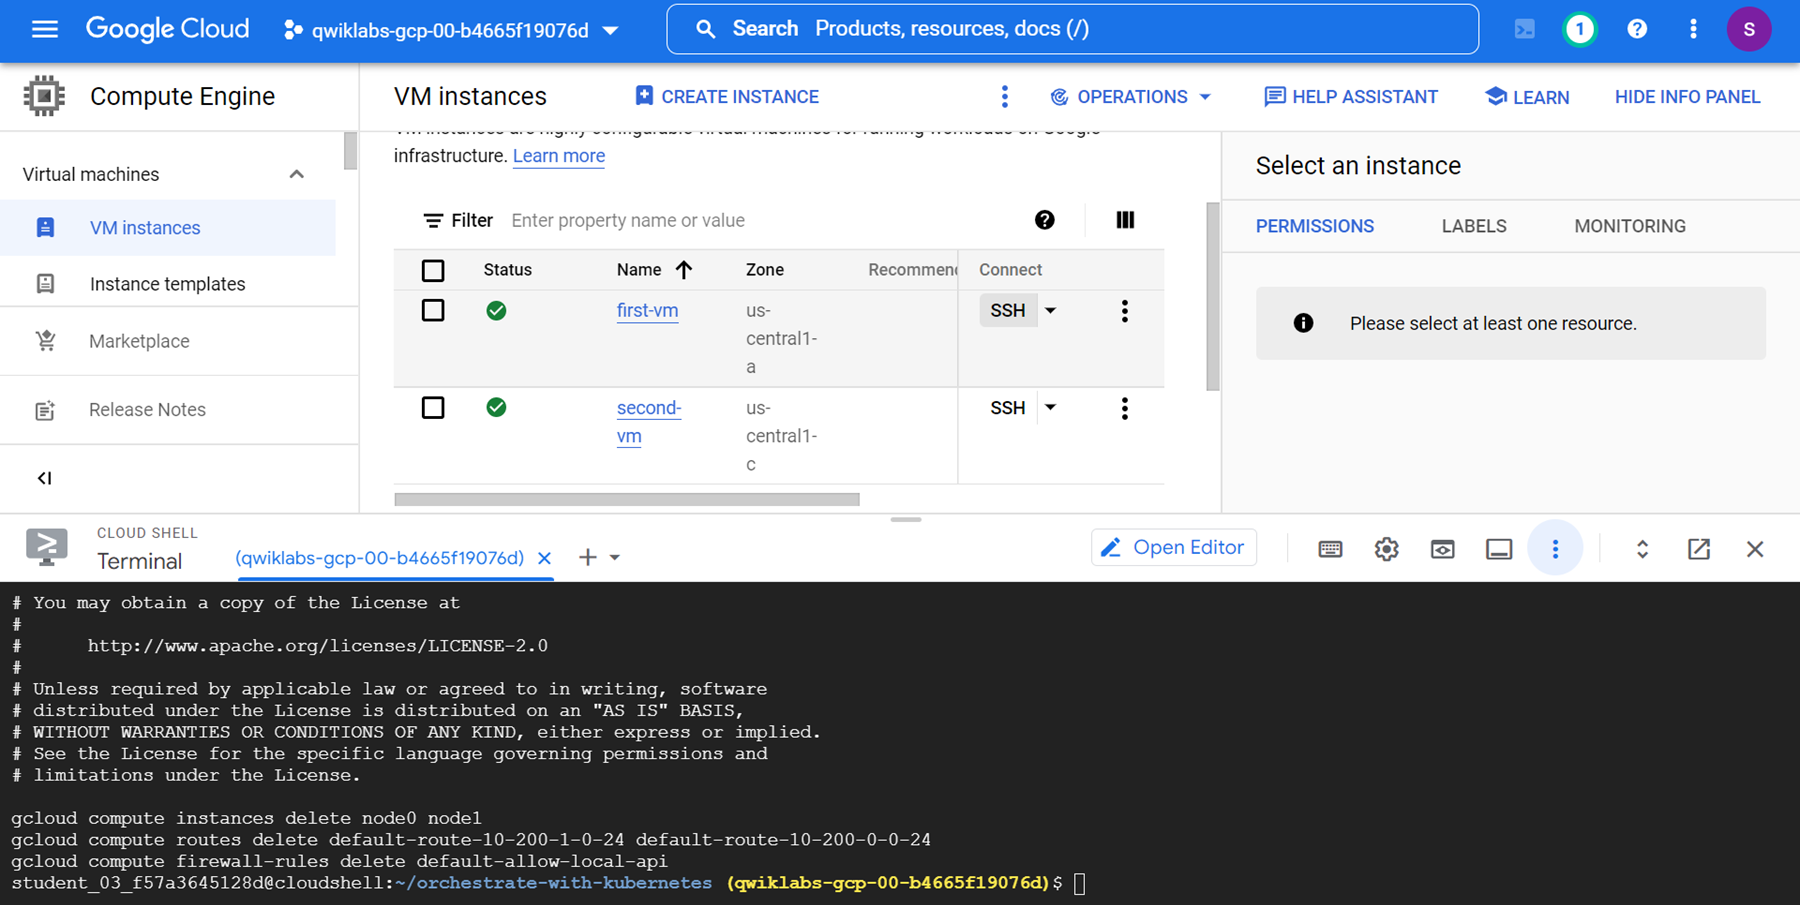
Task: Check the first-vm row checkbox
Action: (433, 311)
